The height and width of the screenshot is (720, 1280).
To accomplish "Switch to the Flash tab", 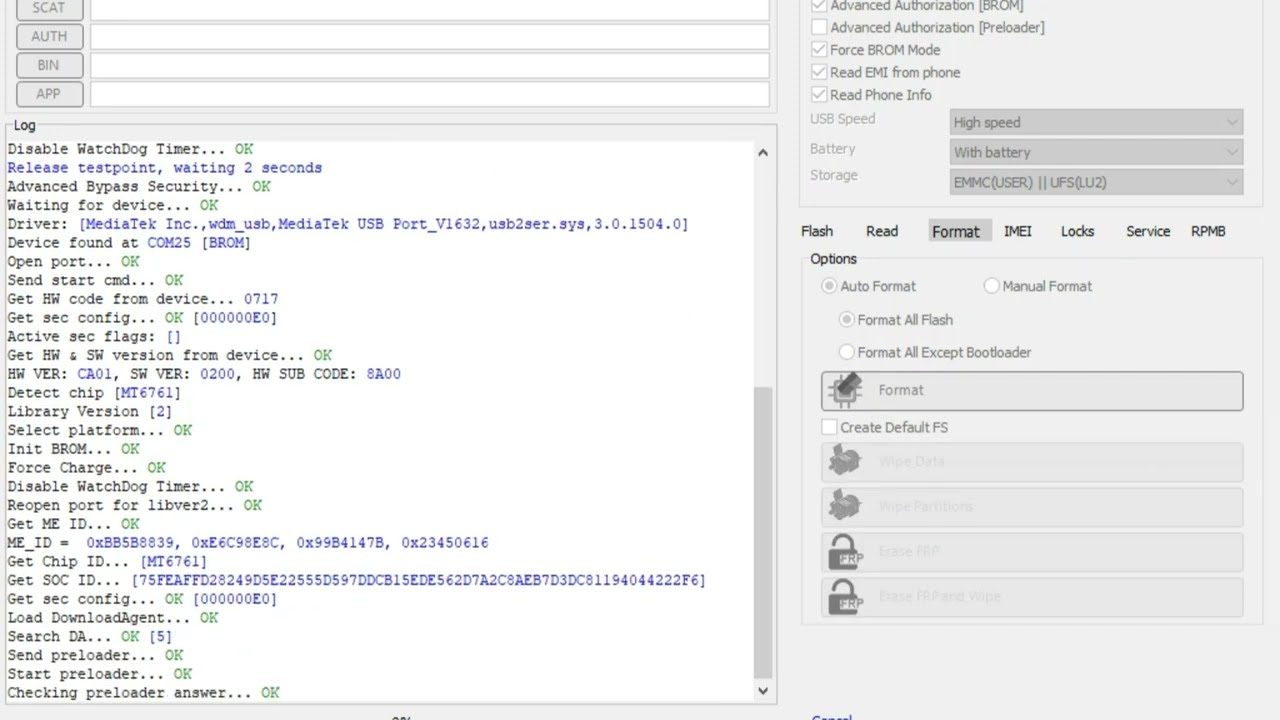I will (x=817, y=231).
